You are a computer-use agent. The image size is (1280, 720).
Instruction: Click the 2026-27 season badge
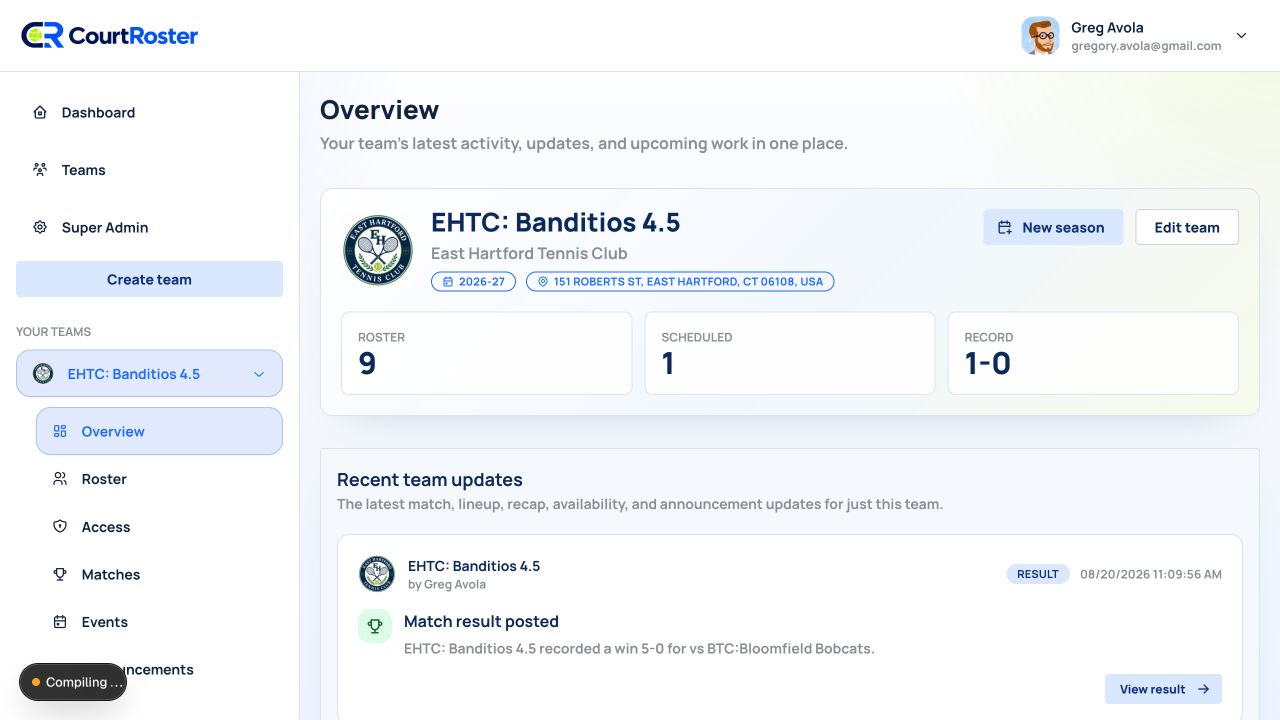pos(474,282)
